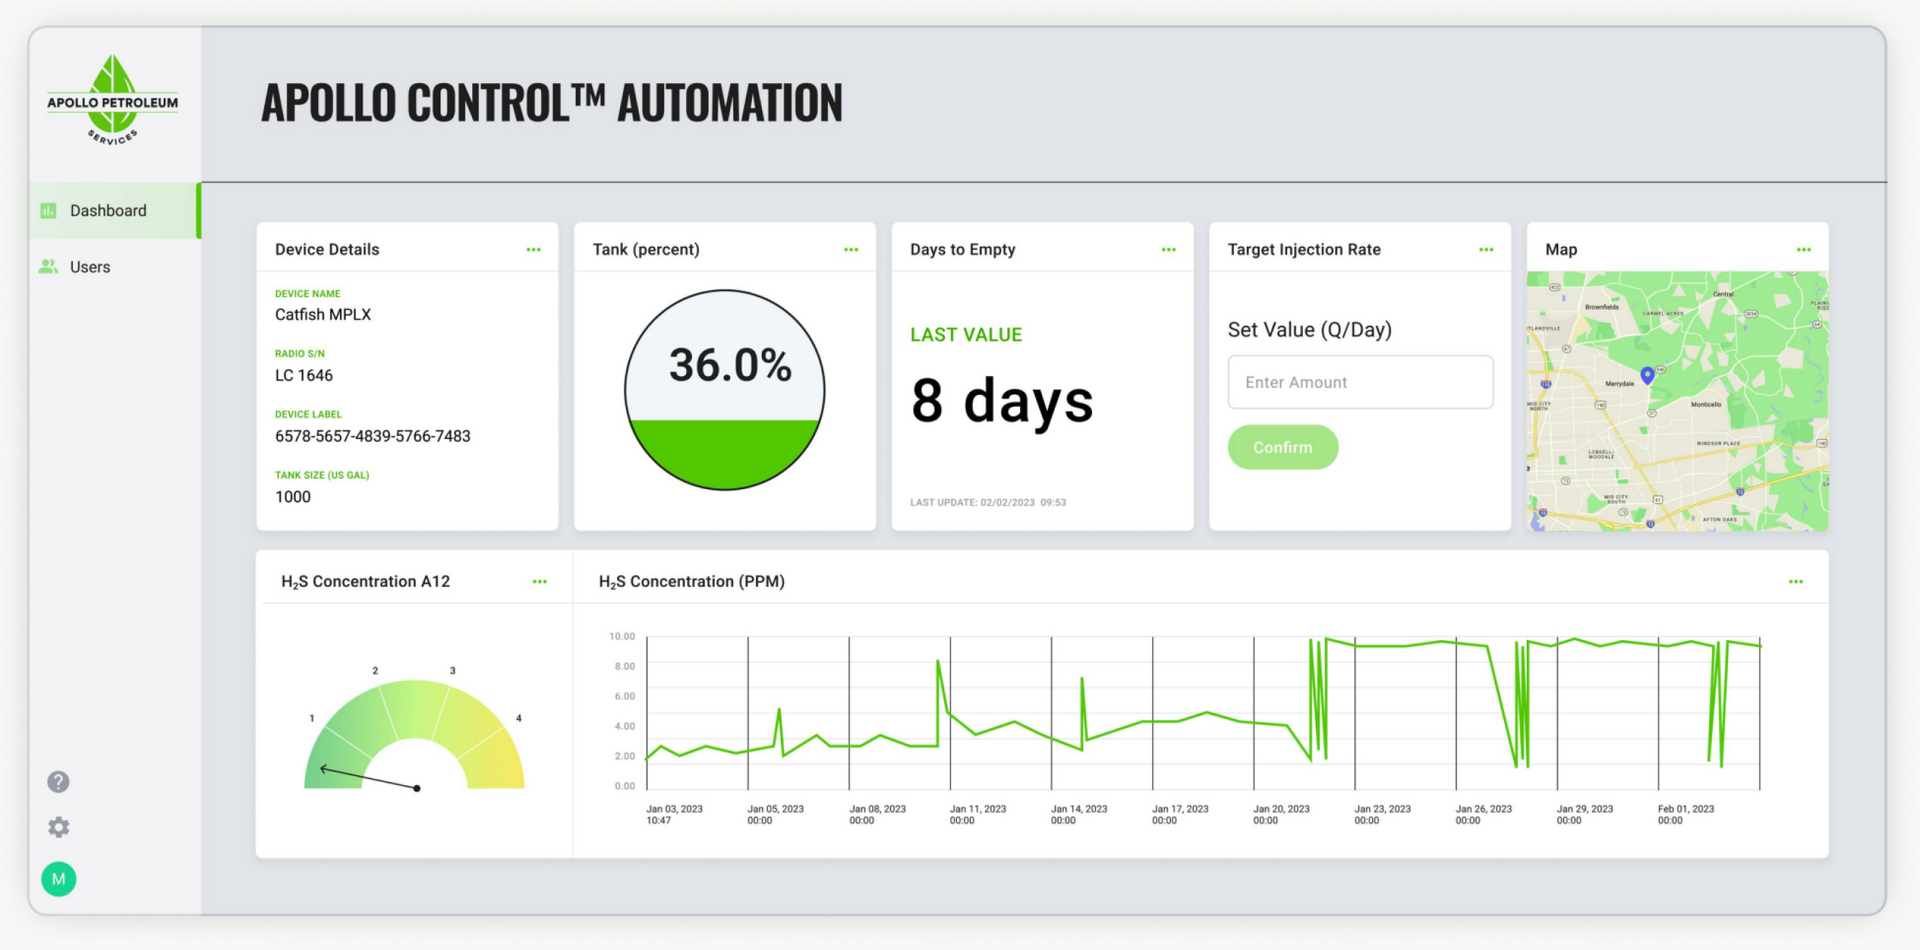The image size is (1920, 950).
Task: Open the Days to Empty options menu
Action: coord(1168,248)
